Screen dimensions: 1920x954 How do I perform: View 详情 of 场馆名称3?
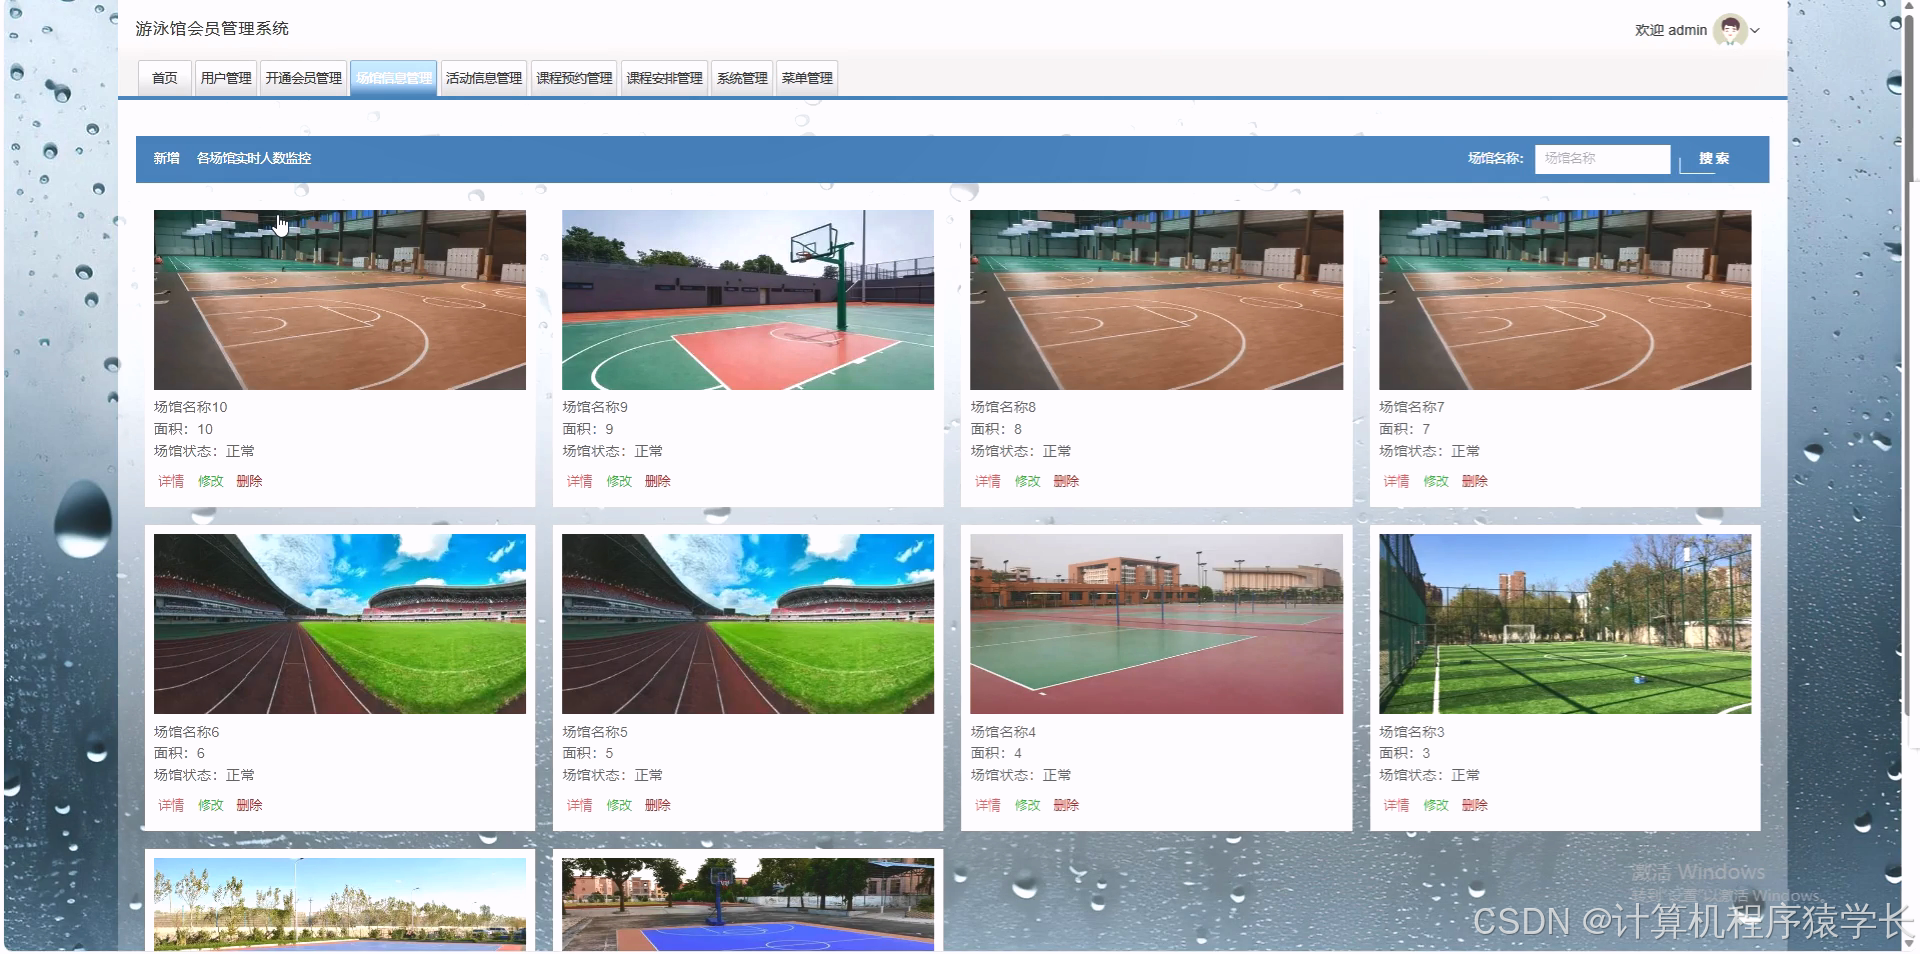tap(1396, 805)
